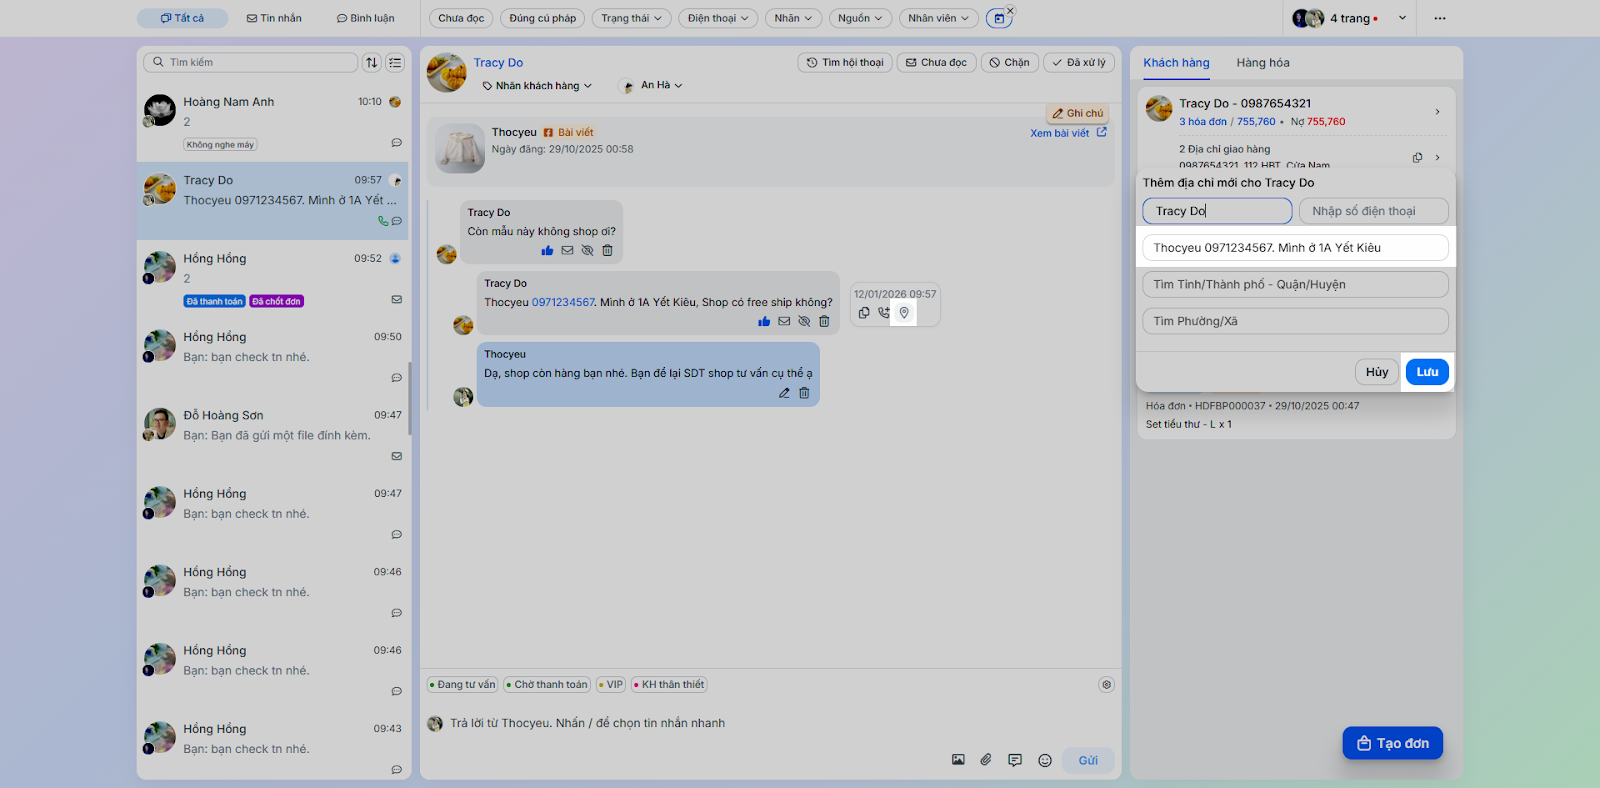1600x788 pixels.
Task: Remove the date filter with the small X
Action: (x=1010, y=10)
